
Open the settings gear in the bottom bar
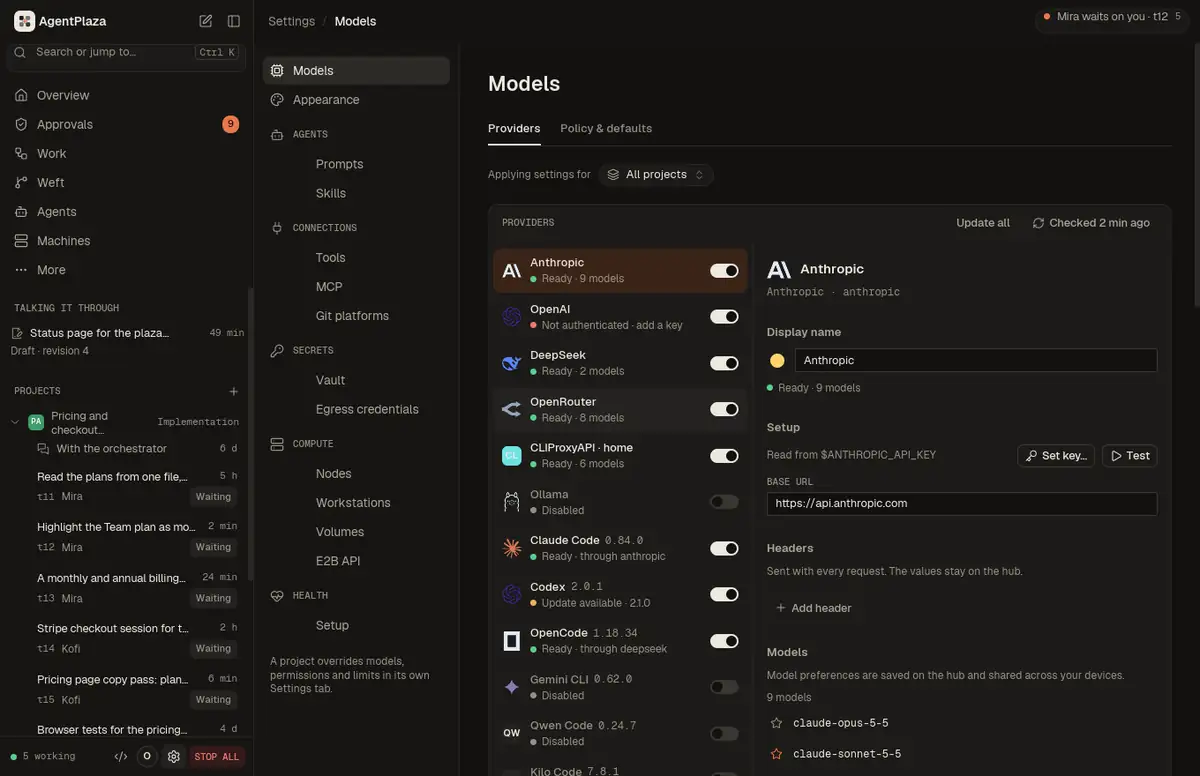[174, 757]
